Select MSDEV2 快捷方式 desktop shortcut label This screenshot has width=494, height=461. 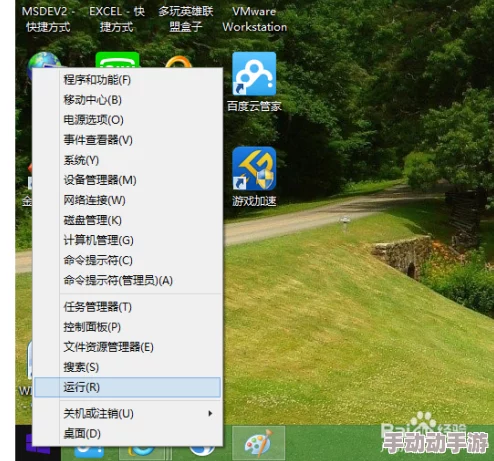coord(48,19)
